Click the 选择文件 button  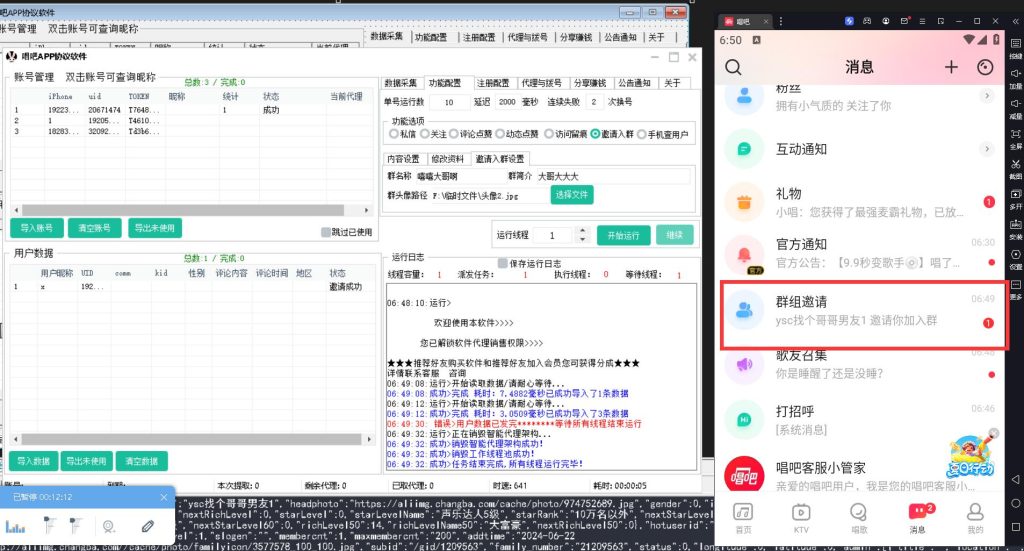[x=570, y=194]
